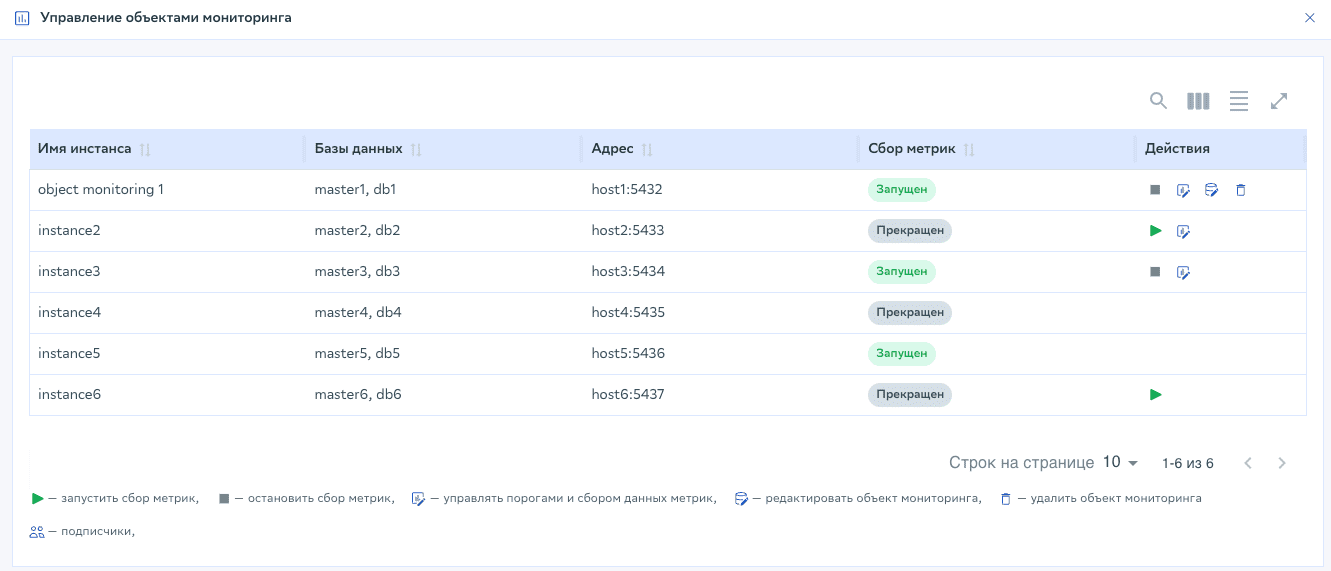Close the monitoring objects management window
The width and height of the screenshot is (1331, 571).
tap(1310, 18)
